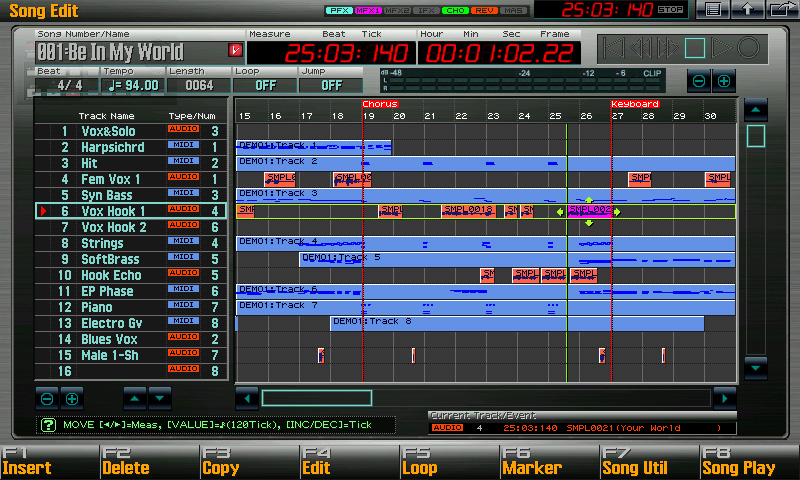Start playback with the play triangle
The width and height of the screenshot is (800, 480).
pos(721,48)
